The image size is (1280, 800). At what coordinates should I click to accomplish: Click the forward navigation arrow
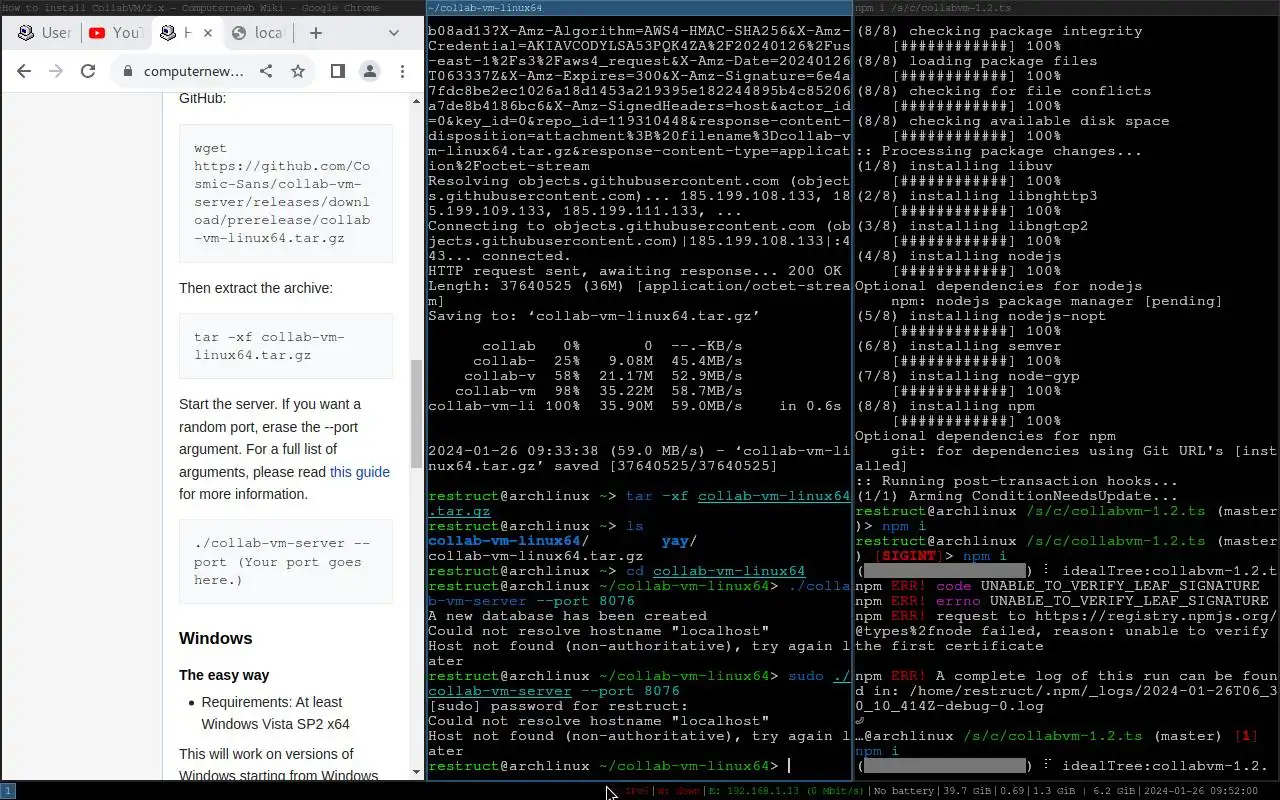pyautogui.click(x=56, y=71)
